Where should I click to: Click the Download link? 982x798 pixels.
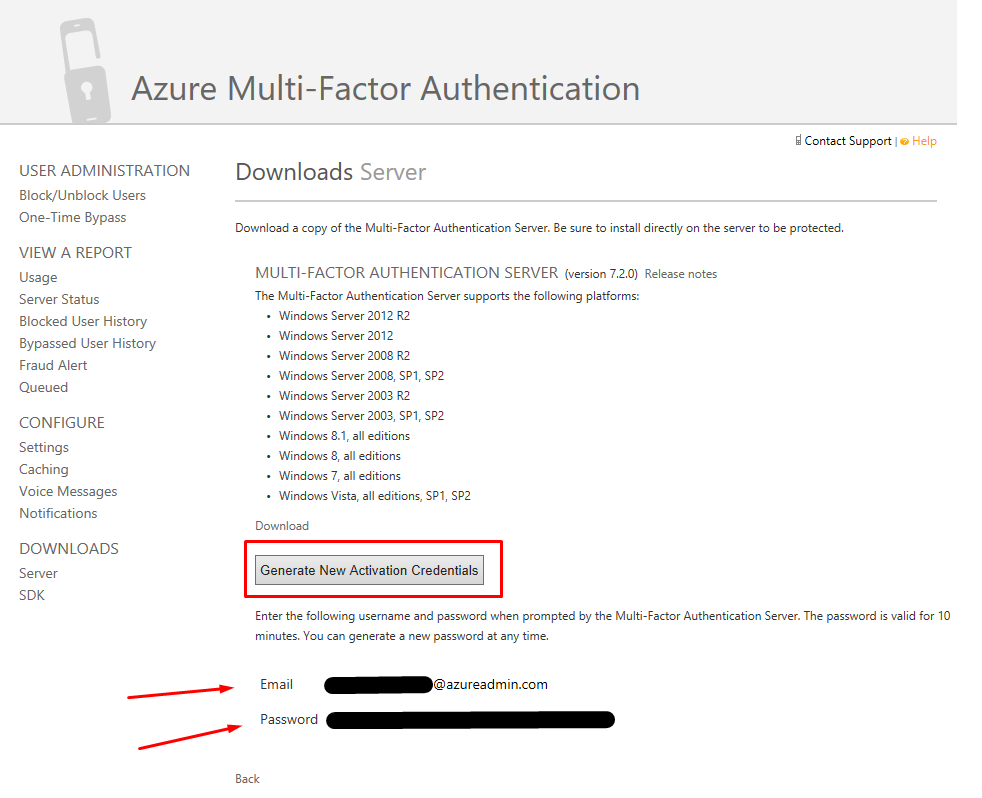(282, 526)
